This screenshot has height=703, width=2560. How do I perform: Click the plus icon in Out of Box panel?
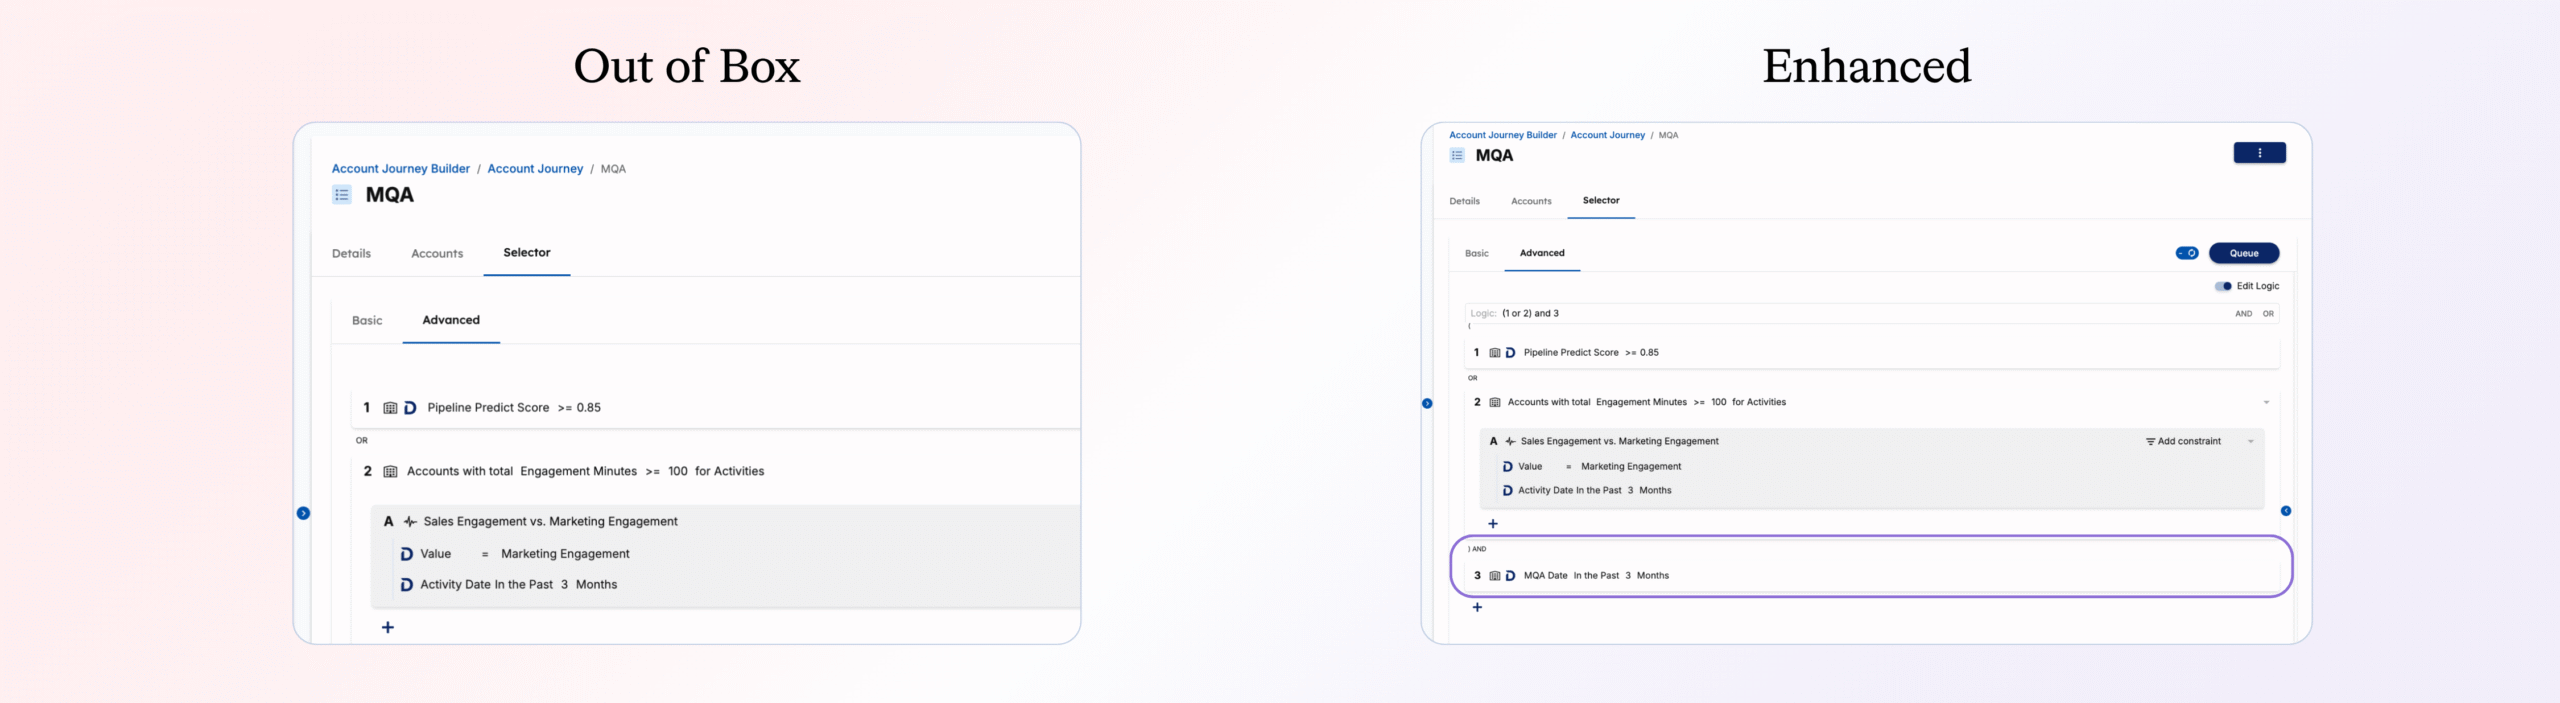[388, 627]
